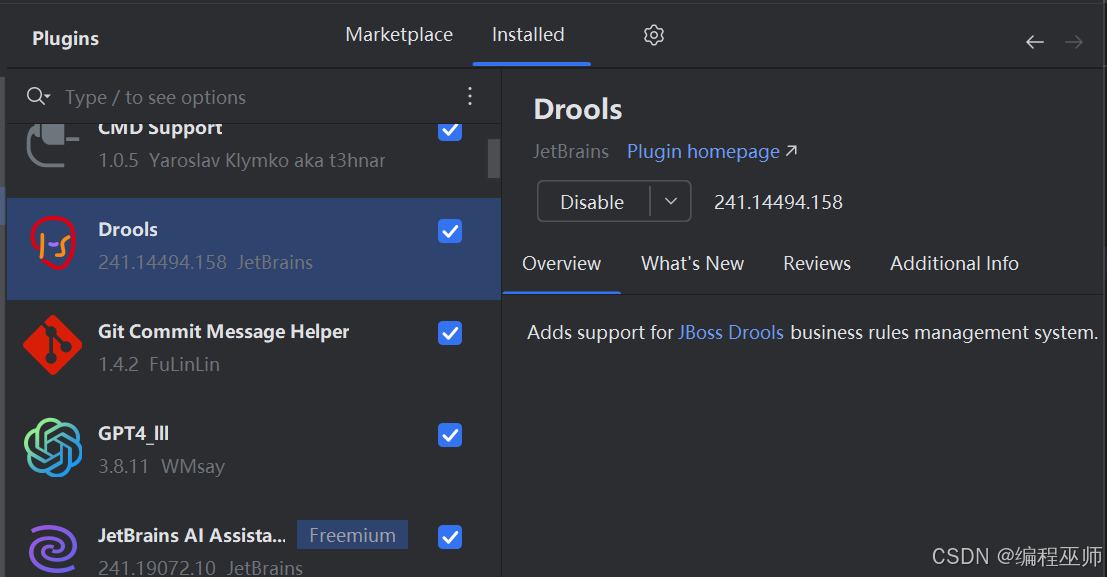Open the Reviews tab
The image size is (1107, 577).
817,263
